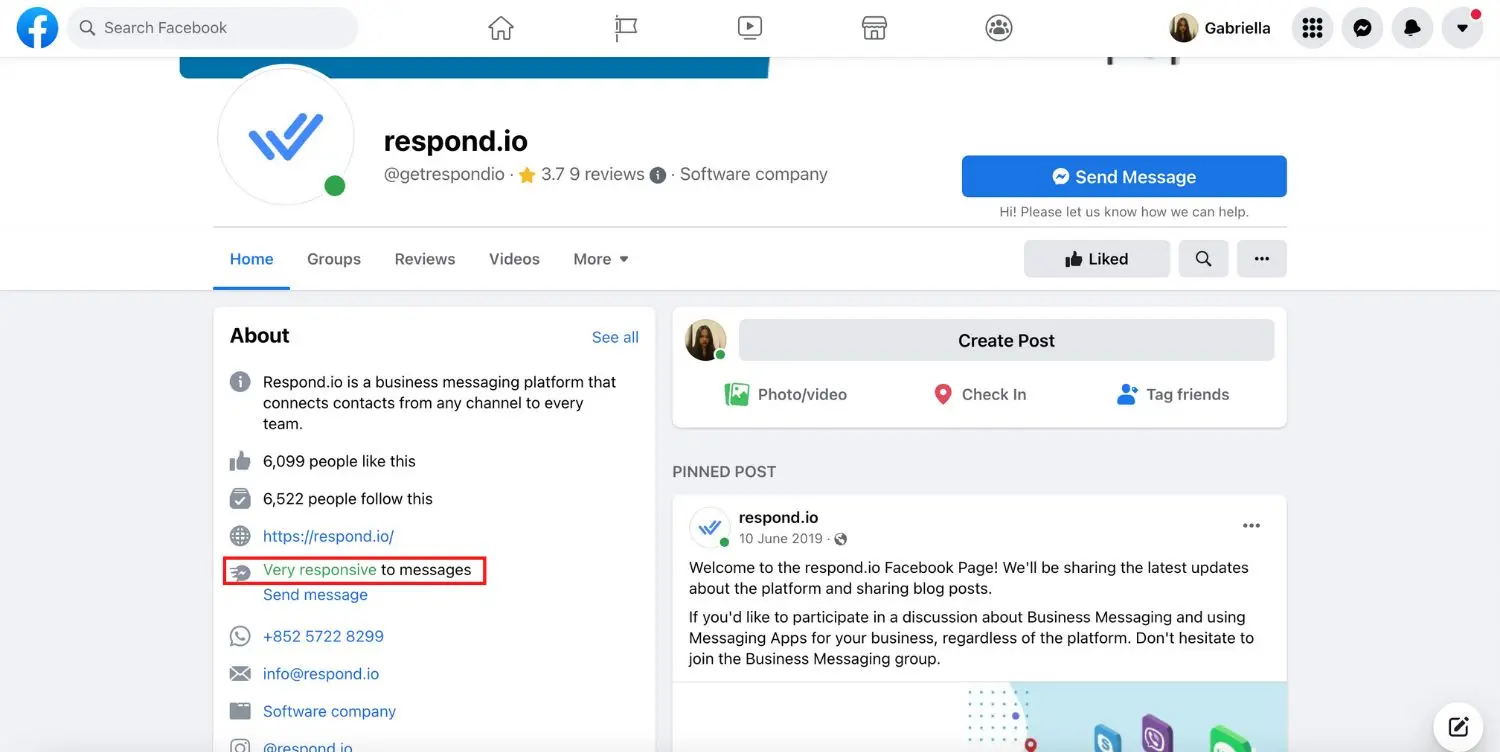Click the reviews info icon
1500x752 pixels.
tap(658, 175)
